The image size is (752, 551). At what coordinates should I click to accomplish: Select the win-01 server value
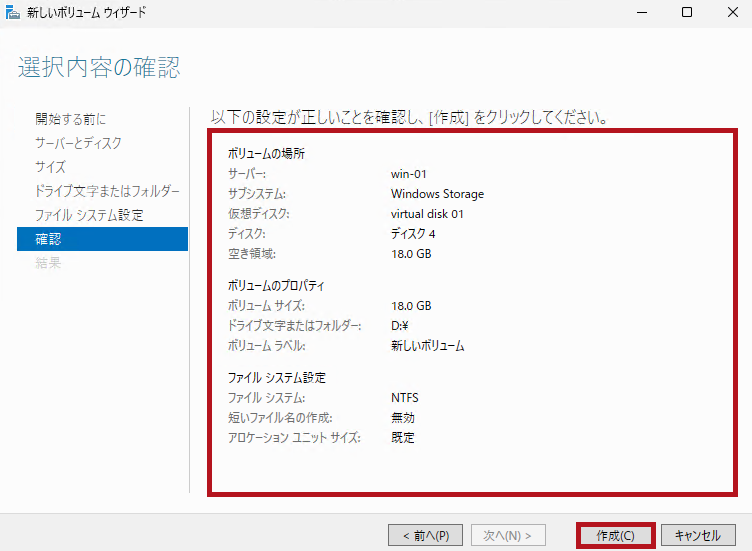(409, 174)
